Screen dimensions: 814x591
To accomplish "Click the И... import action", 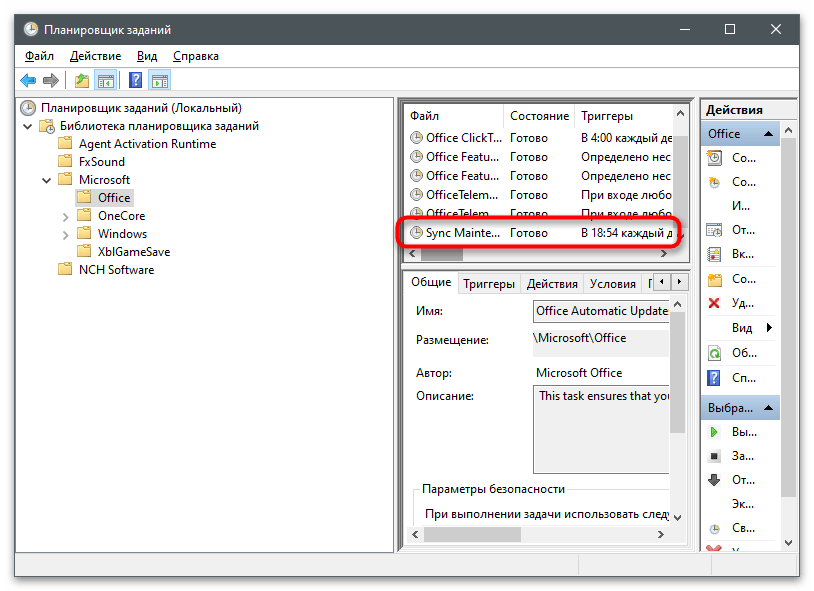I will pyautogui.click(x=740, y=206).
